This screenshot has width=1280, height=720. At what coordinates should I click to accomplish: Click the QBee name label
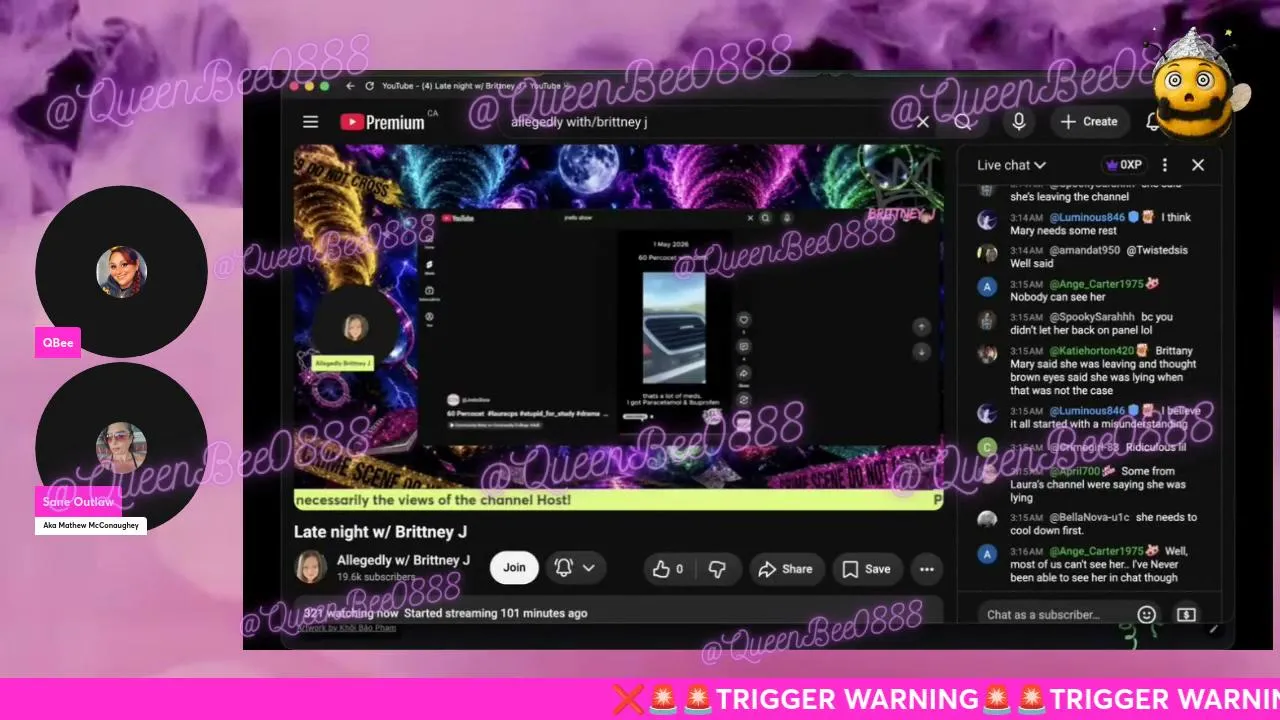(x=58, y=342)
